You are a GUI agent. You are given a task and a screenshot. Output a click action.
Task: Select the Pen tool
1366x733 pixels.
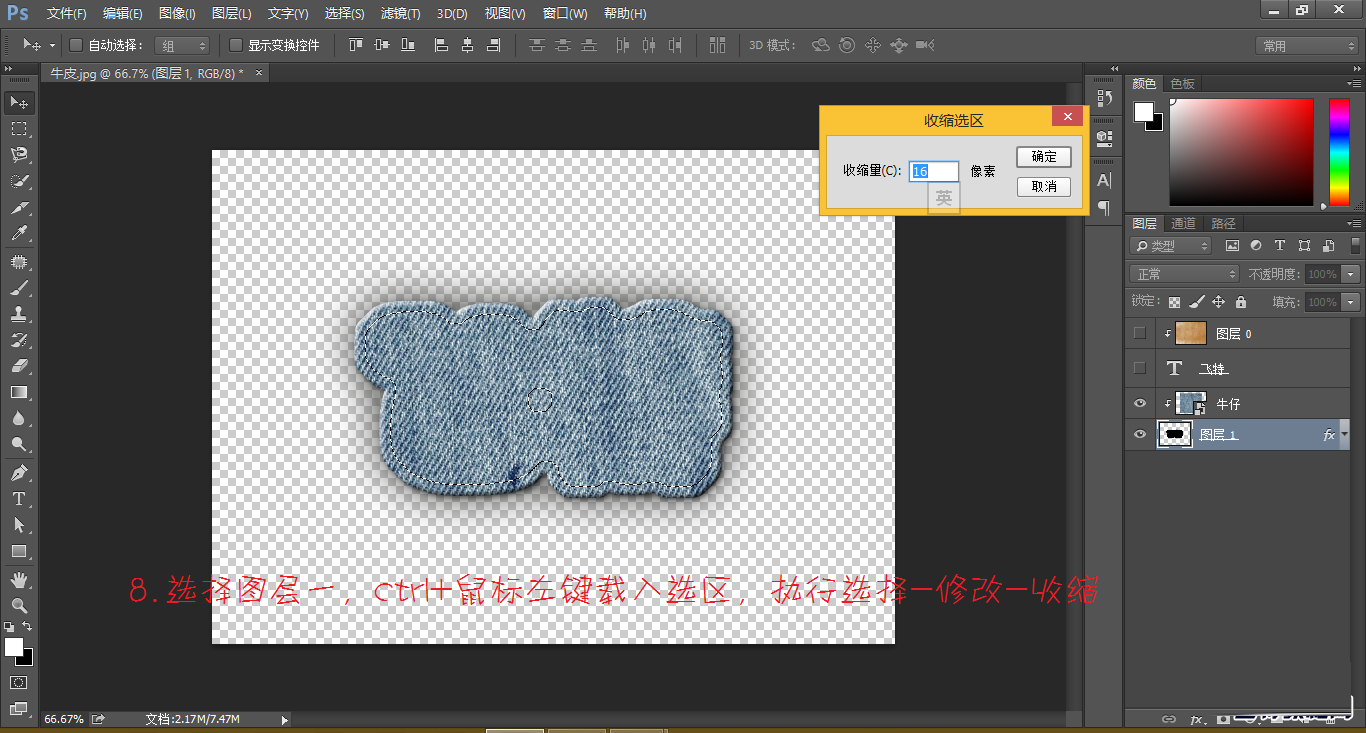[18, 472]
